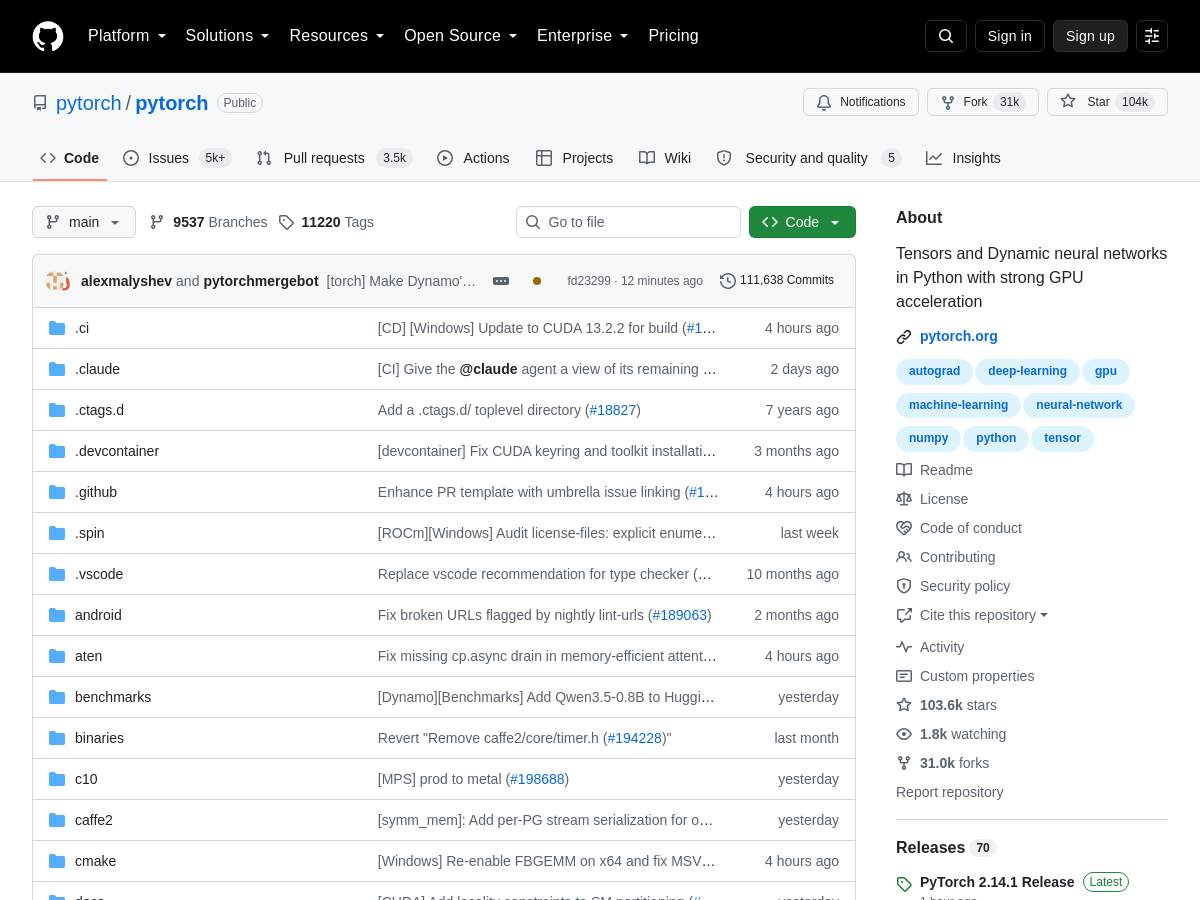
Task: Click the link icon beside pytorch.org
Action: tap(904, 337)
